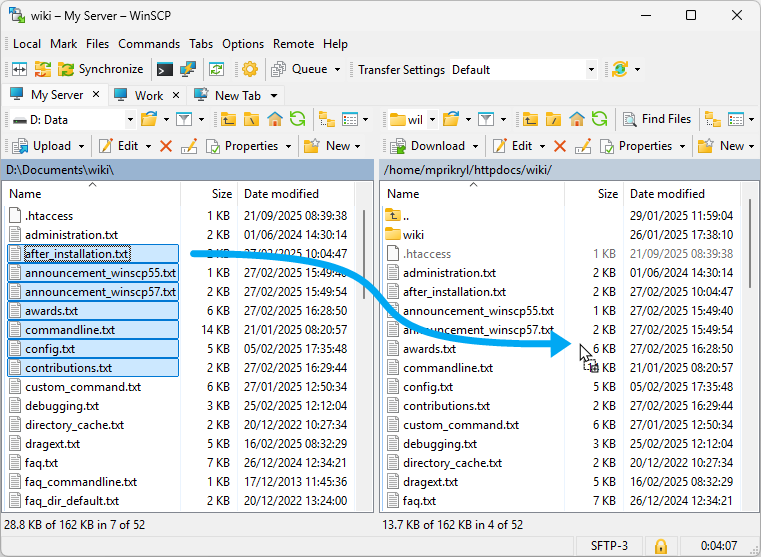Select debugging.txt in the local panel
Viewport: 761px width, 557px height.
tap(61, 406)
